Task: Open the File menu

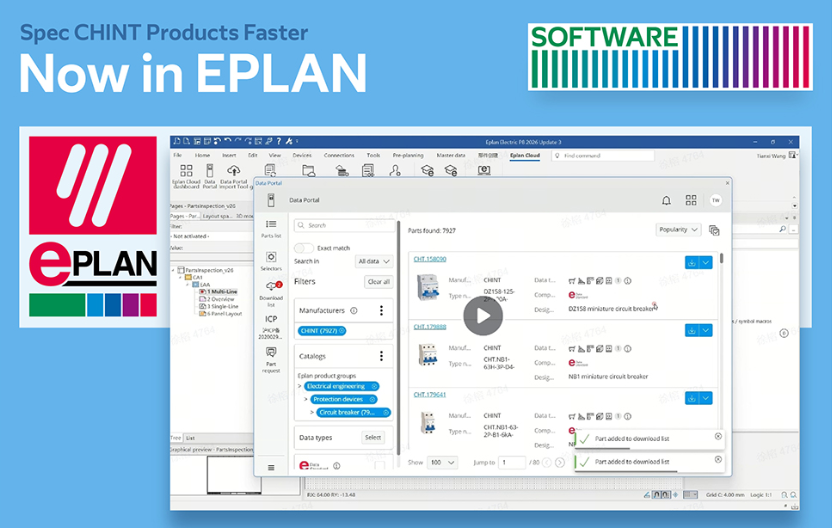Action: point(178,155)
